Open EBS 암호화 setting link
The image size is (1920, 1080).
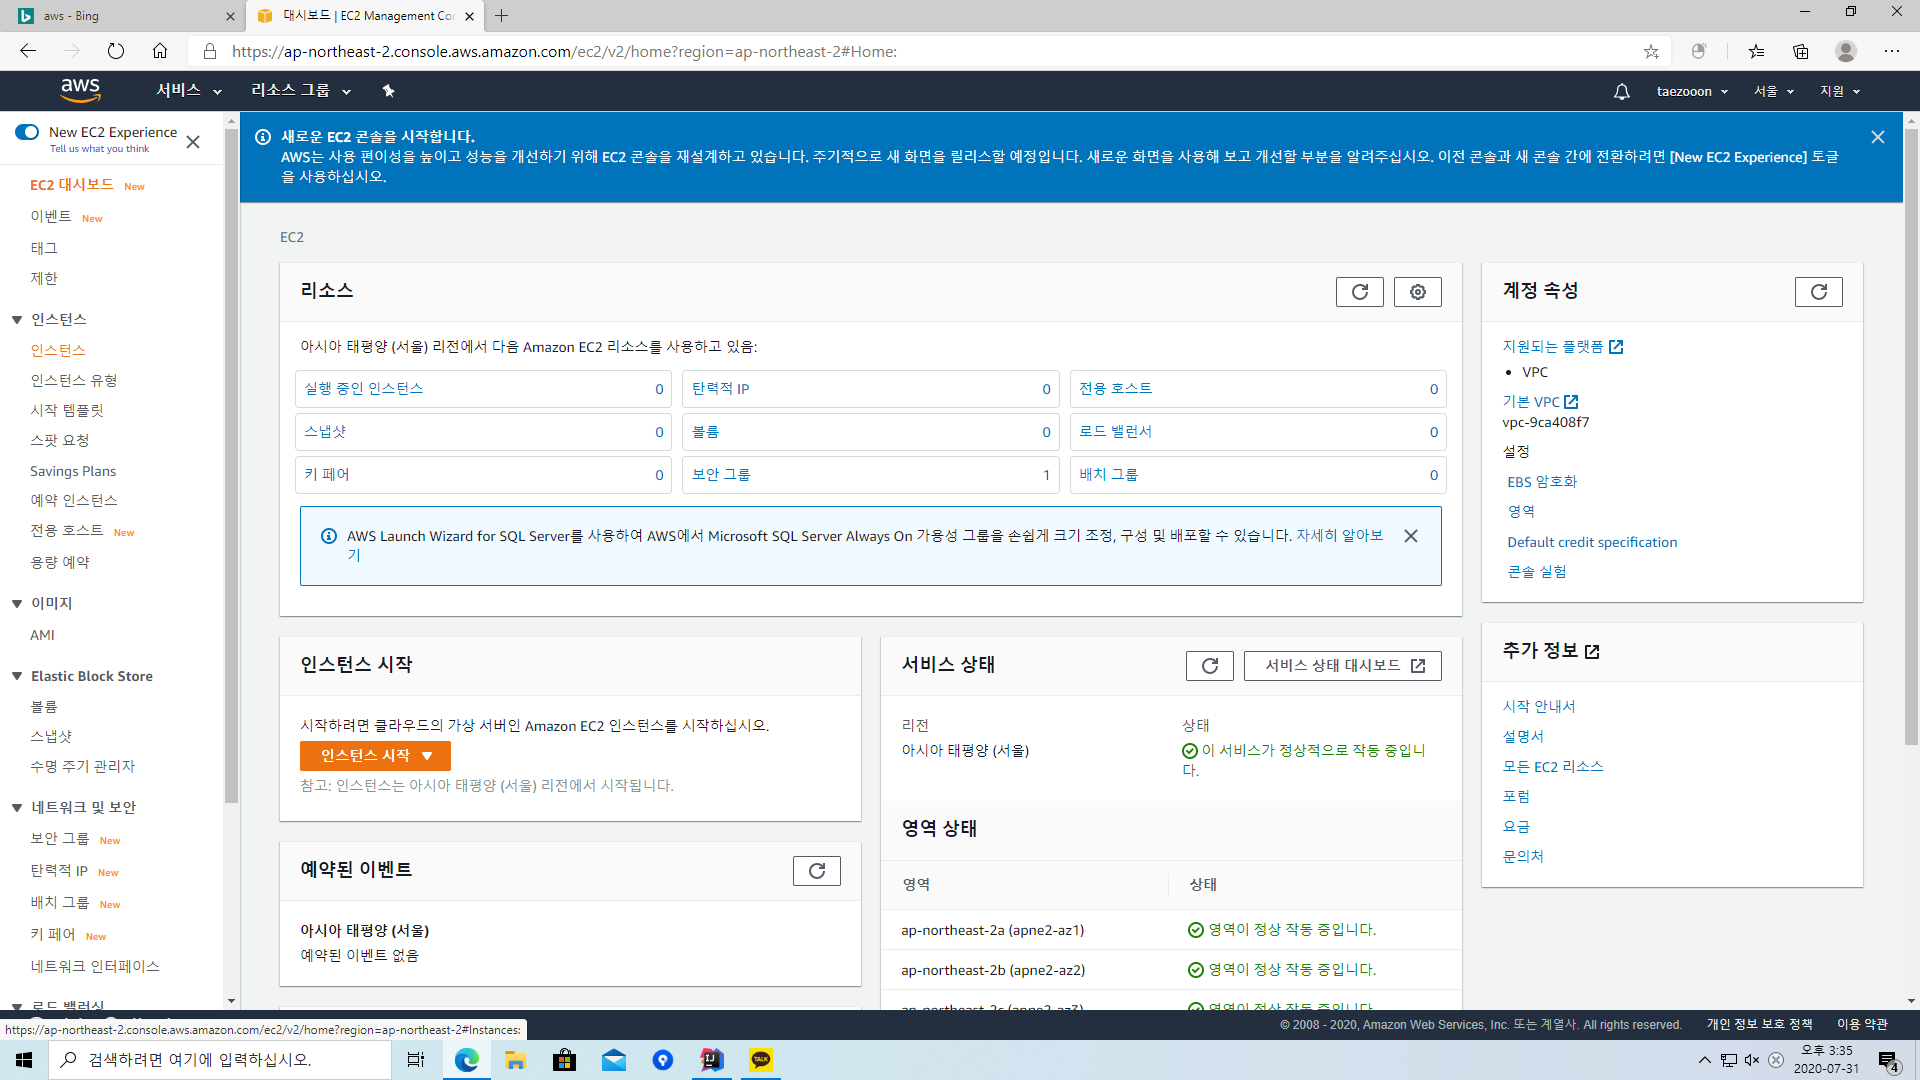1542,481
